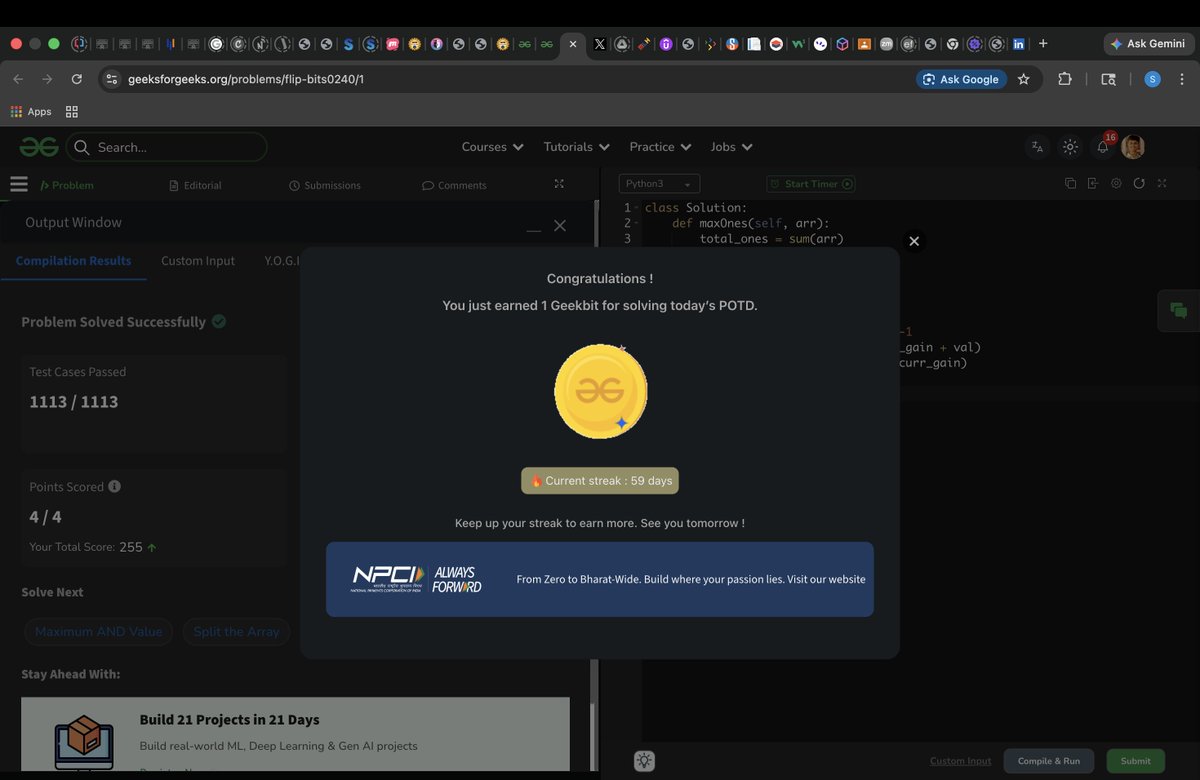Click the Build 21 Projects in 21 Days card
Image resolution: width=1200 pixels, height=780 pixels.
295,733
